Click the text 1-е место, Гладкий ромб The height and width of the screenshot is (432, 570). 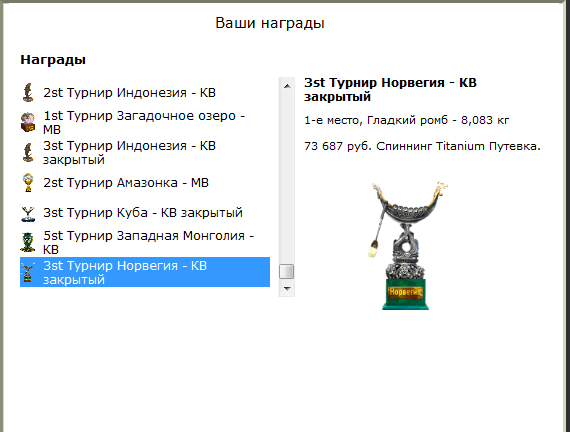click(376, 120)
